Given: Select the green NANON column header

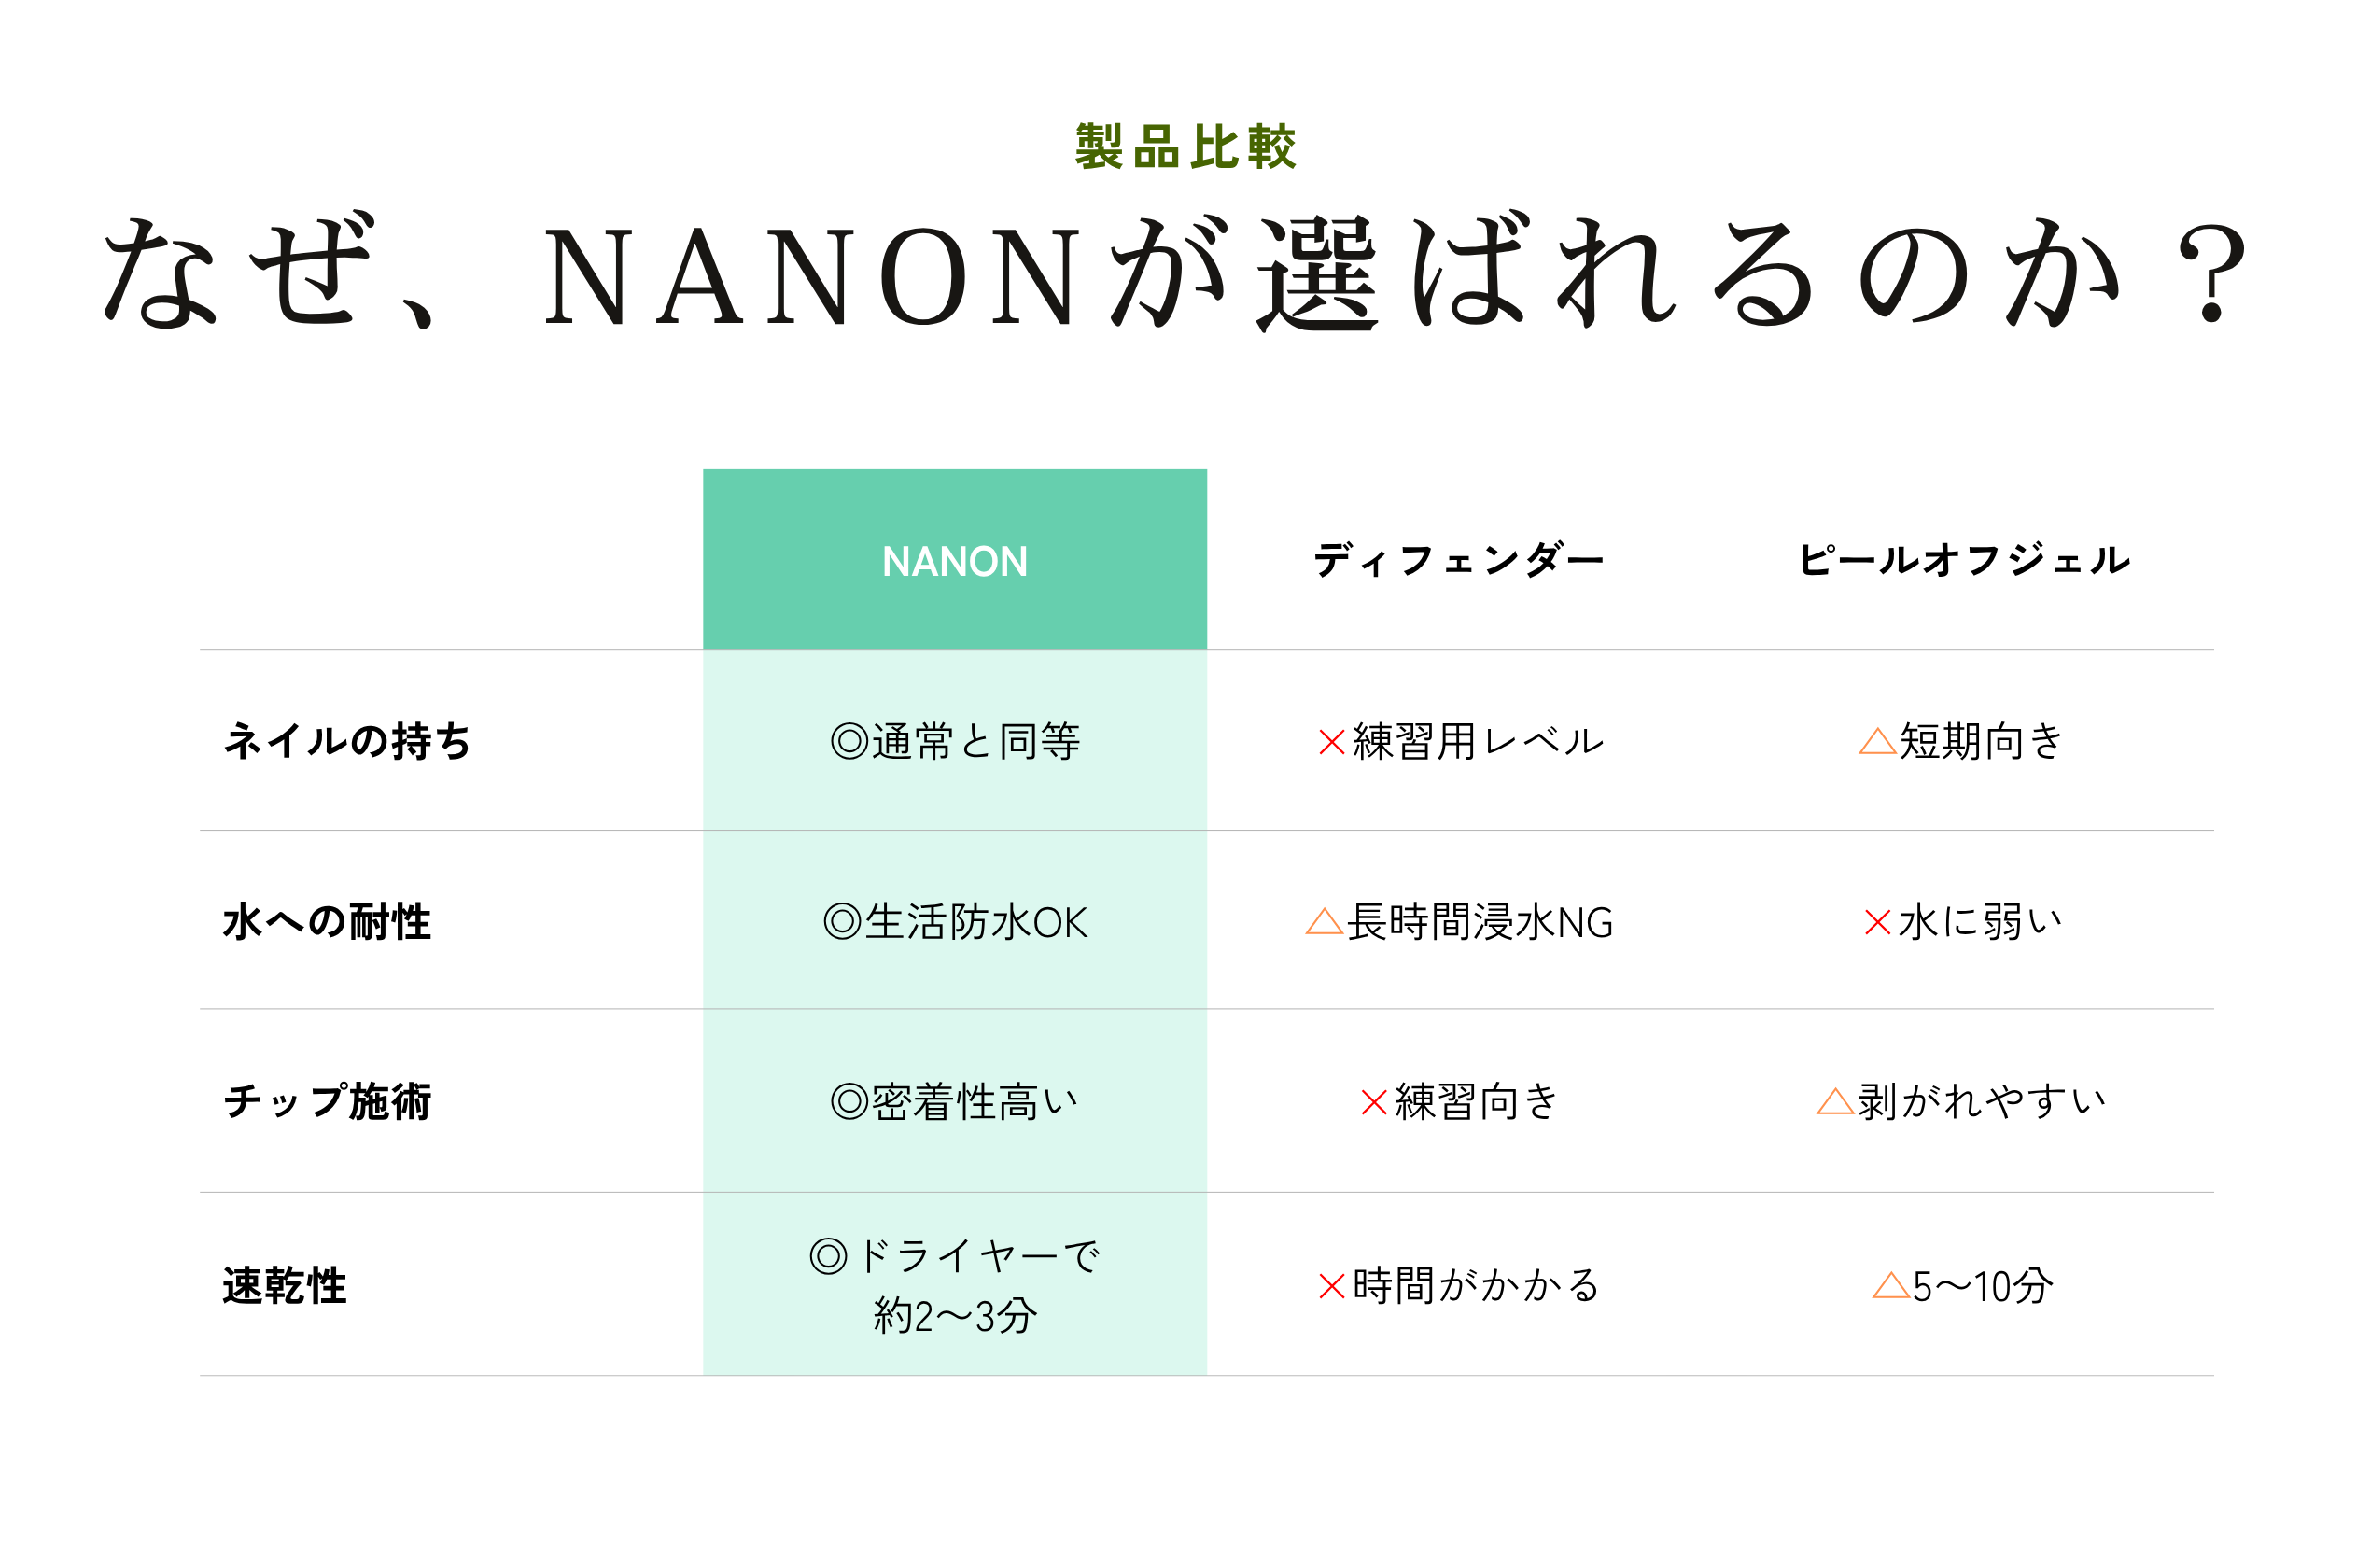Looking at the screenshot, I should coord(954,560).
